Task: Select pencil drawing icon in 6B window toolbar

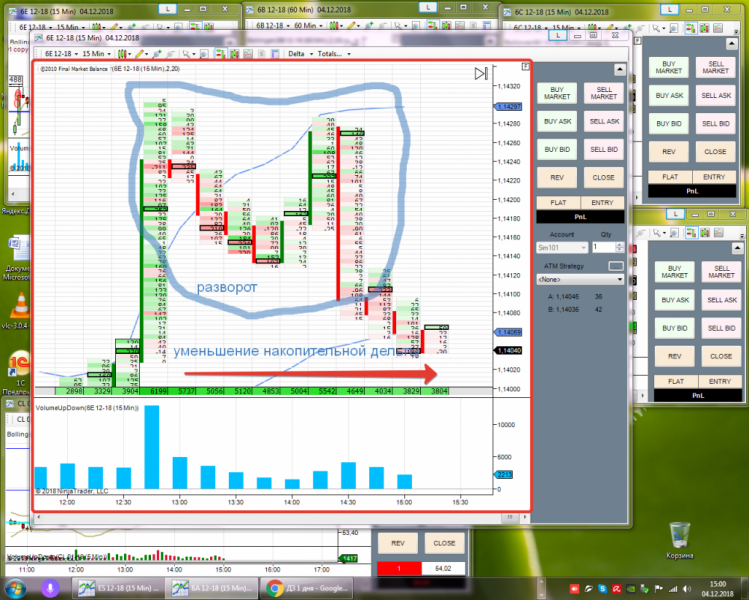Action: 352,25
